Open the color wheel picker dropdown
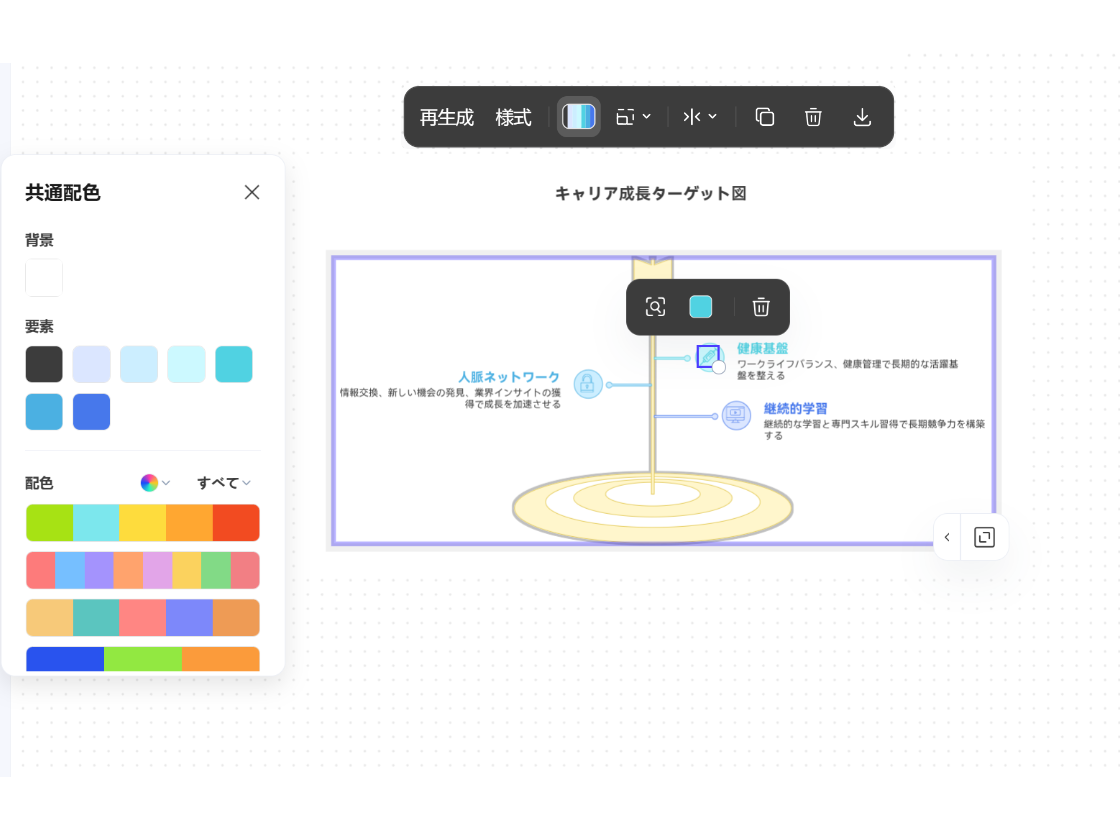 155,483
